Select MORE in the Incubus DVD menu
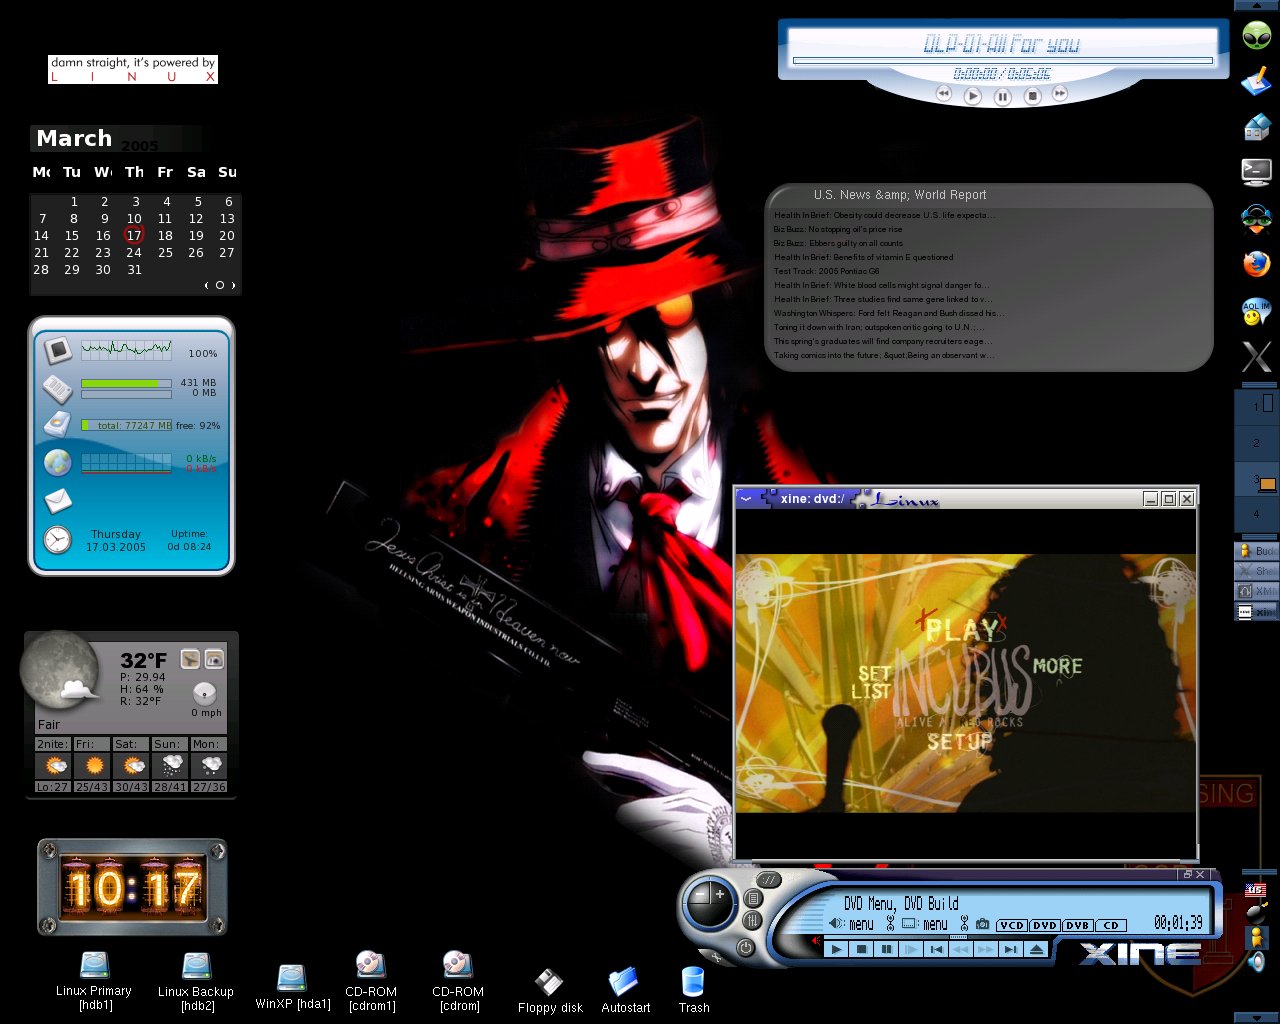This screenshot has width=1280, height=1024. 1057,666
